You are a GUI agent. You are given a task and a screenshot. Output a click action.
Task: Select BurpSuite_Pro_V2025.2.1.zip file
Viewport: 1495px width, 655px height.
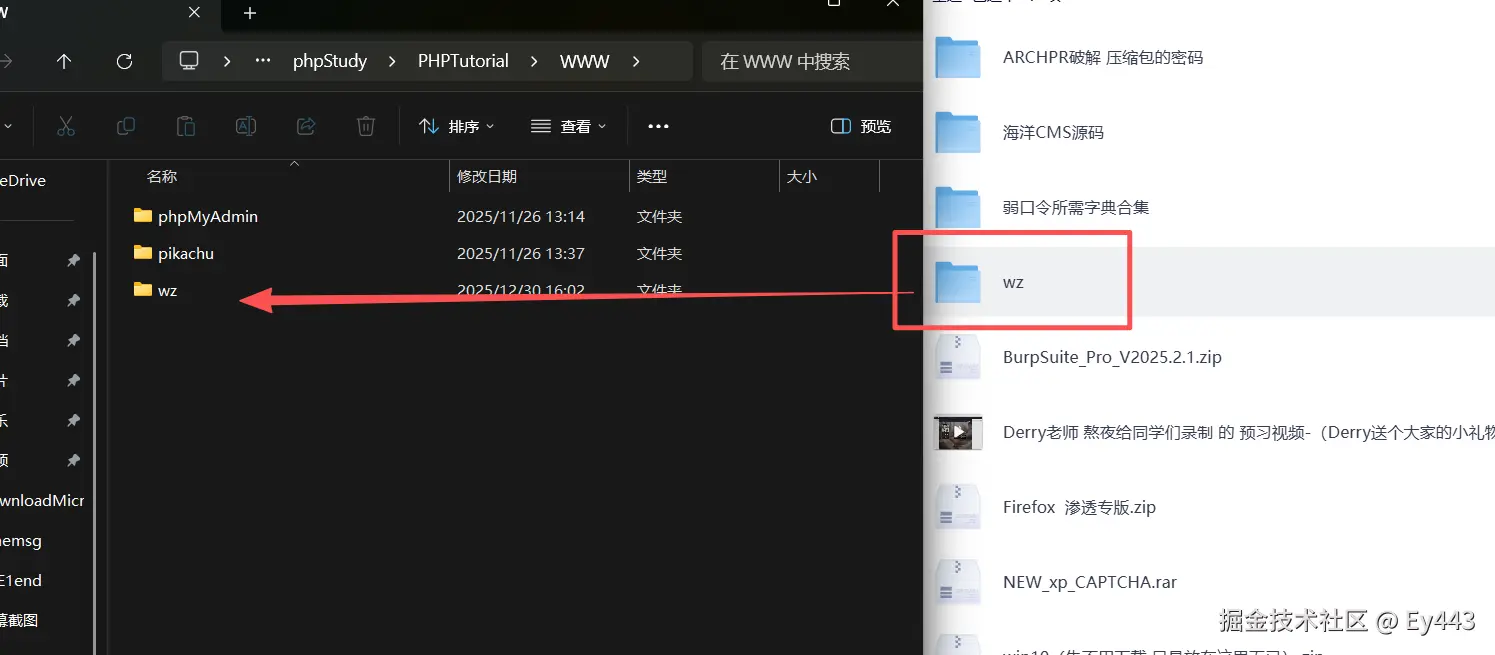point(1112,358)
